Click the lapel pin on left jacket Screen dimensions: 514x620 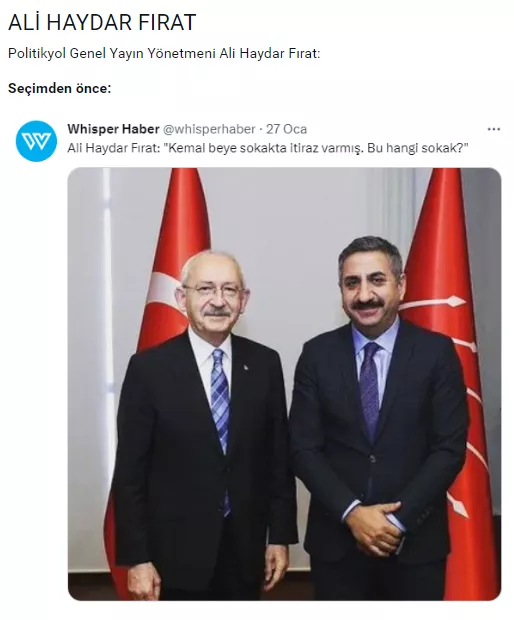click(x=245, y=367)
